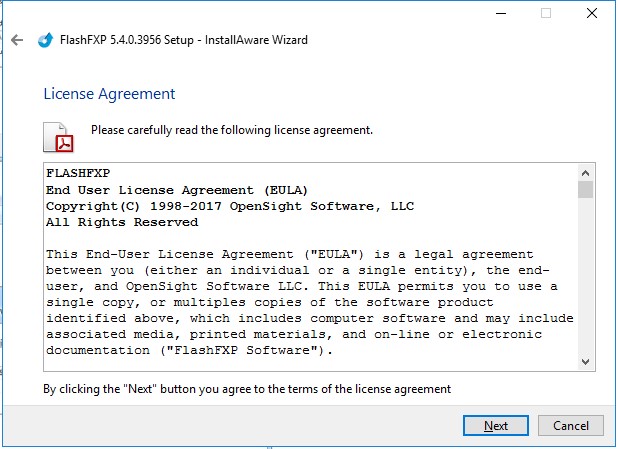Click the empty scrollbar track below the thumb
This screenshot has width=618, height=449.
point(586,280)
